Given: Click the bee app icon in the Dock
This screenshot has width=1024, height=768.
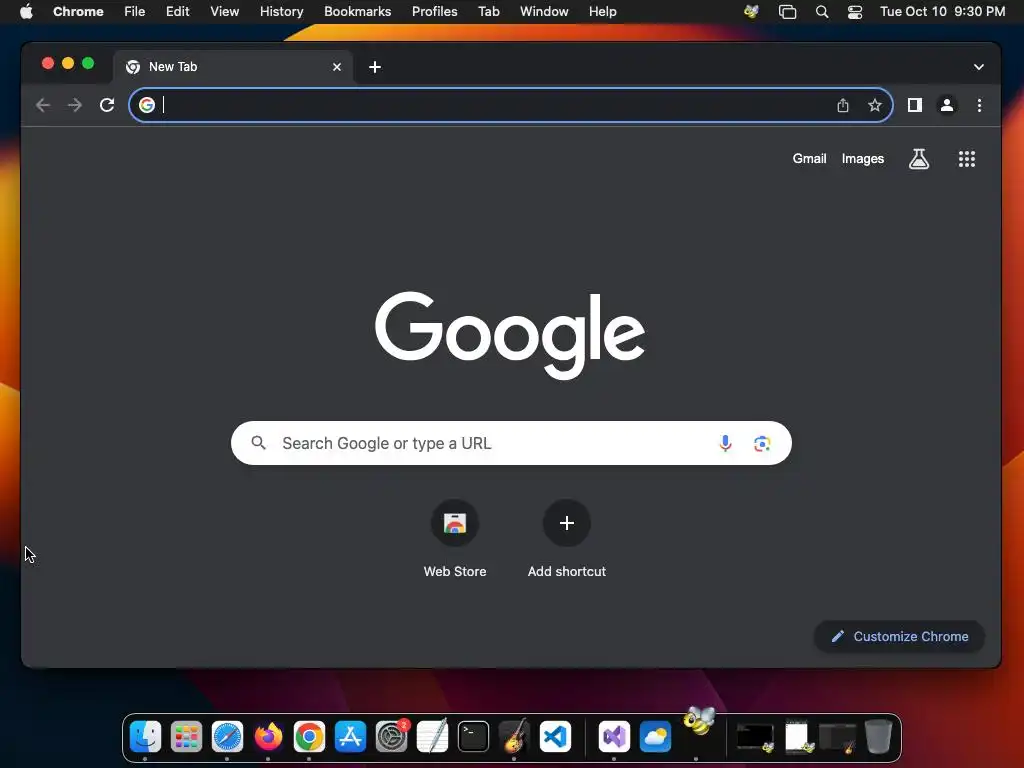Looking at the screenshot, I should pos(698,722).
